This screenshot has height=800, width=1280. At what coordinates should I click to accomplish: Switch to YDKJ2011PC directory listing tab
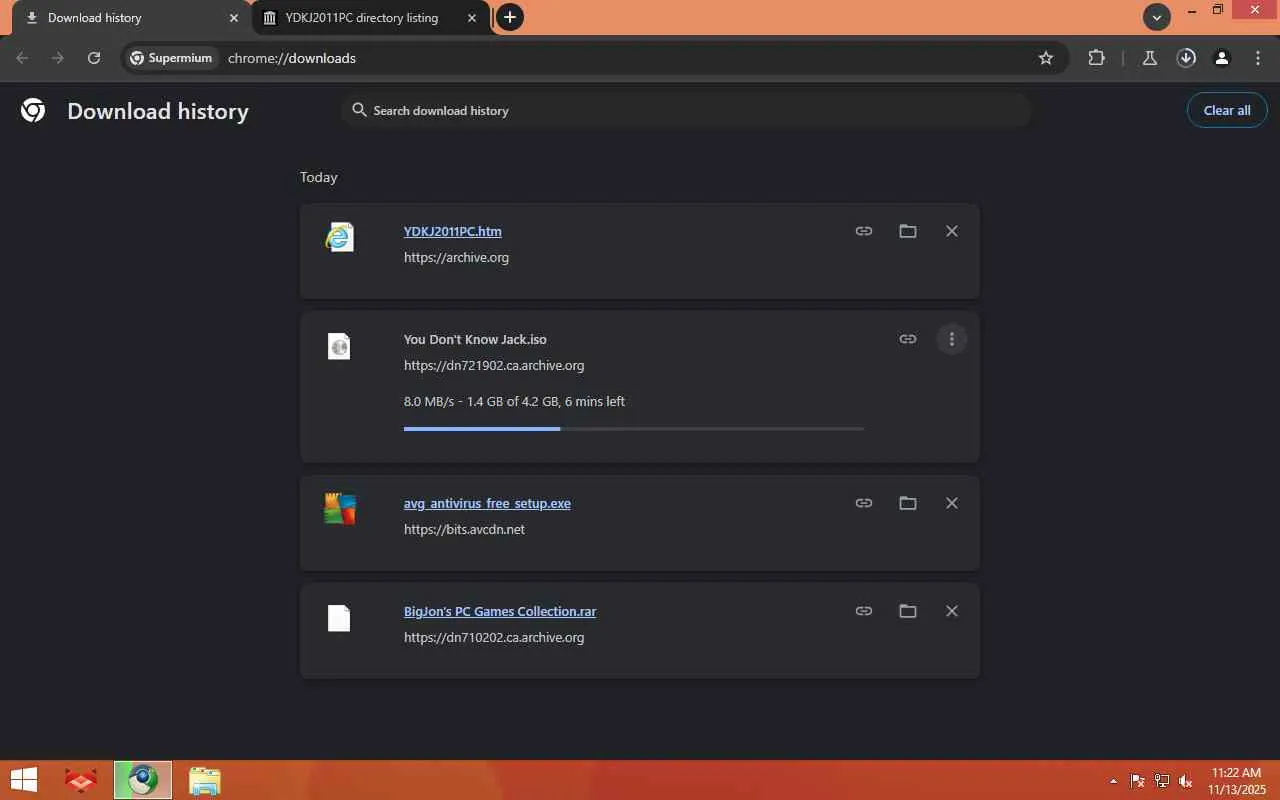(362, 18)
